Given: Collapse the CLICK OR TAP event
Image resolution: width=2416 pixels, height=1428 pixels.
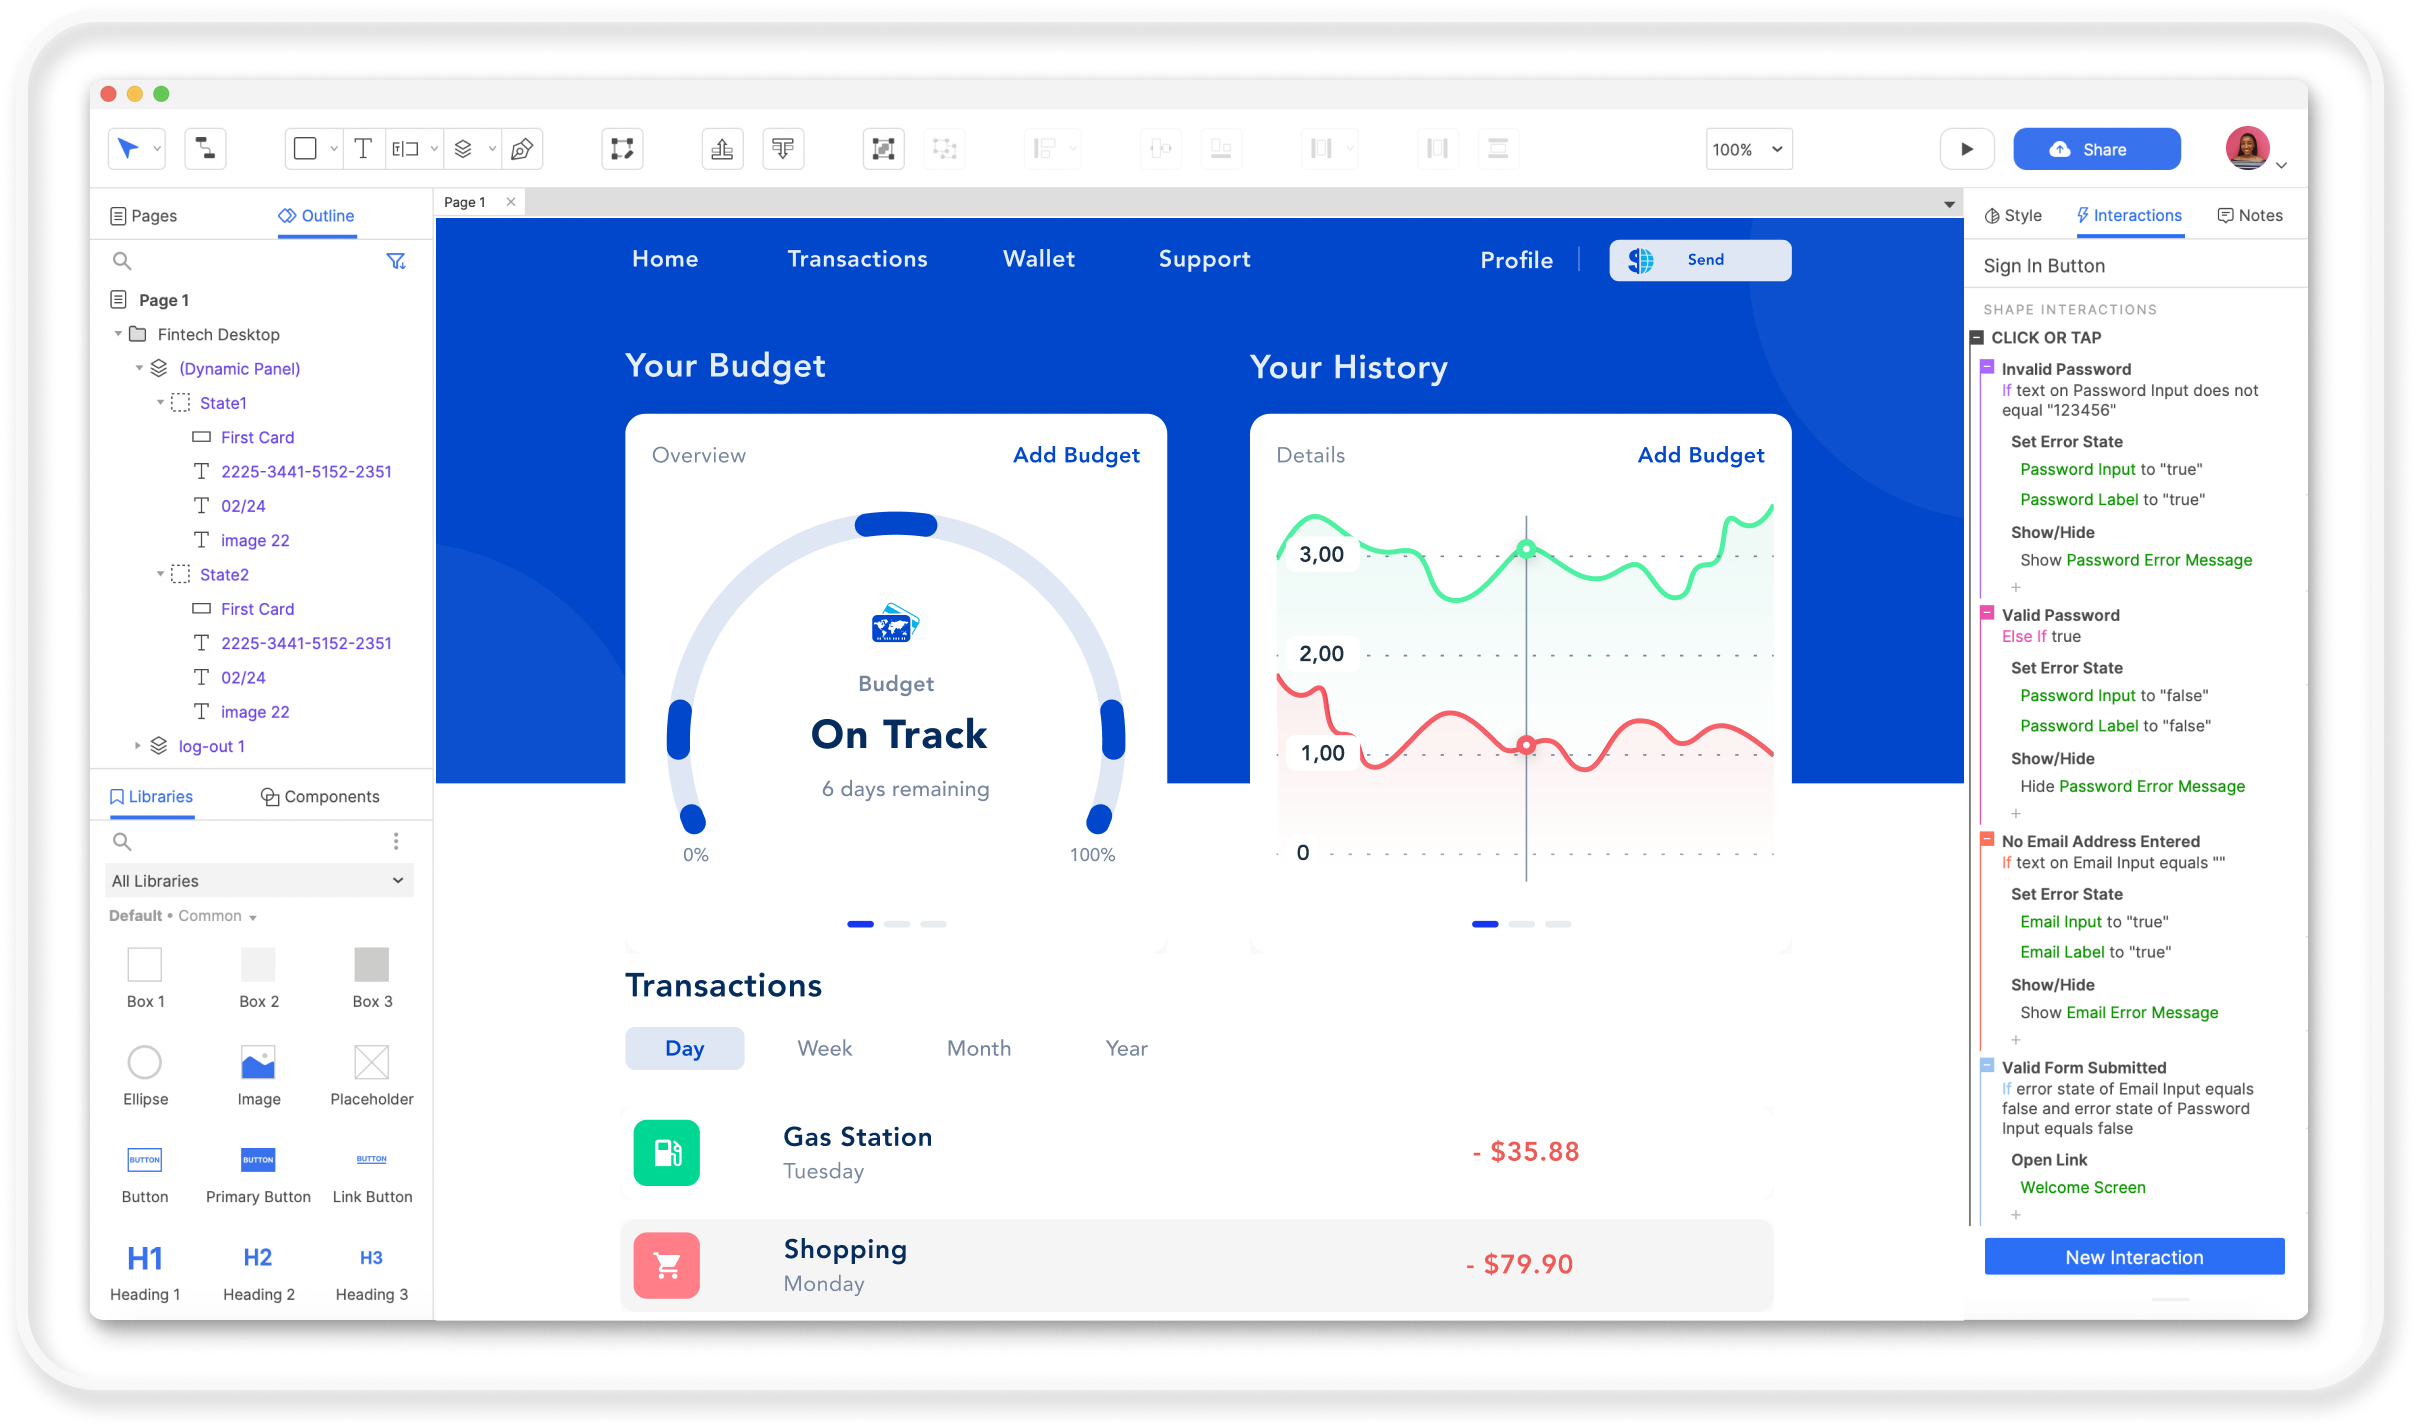Looking at the screenshot, I should (x=1977, y=338).
